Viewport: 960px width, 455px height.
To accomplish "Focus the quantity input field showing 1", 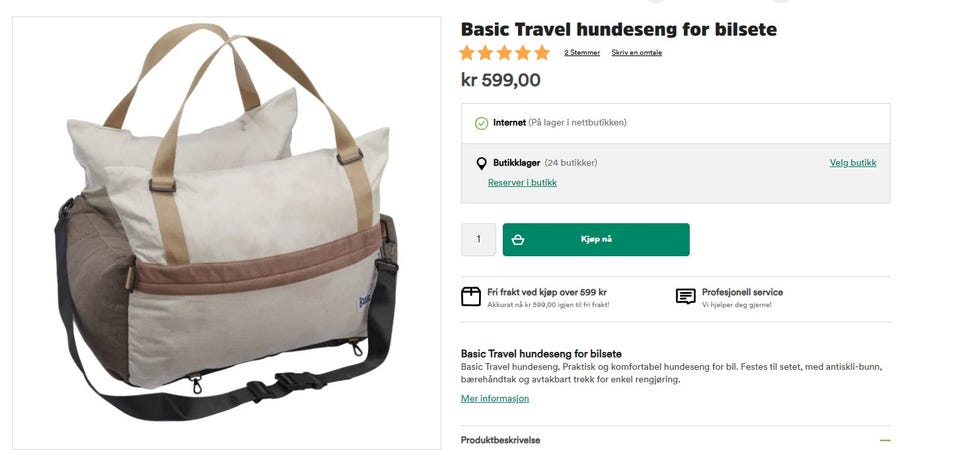I will tap(478, 240).
